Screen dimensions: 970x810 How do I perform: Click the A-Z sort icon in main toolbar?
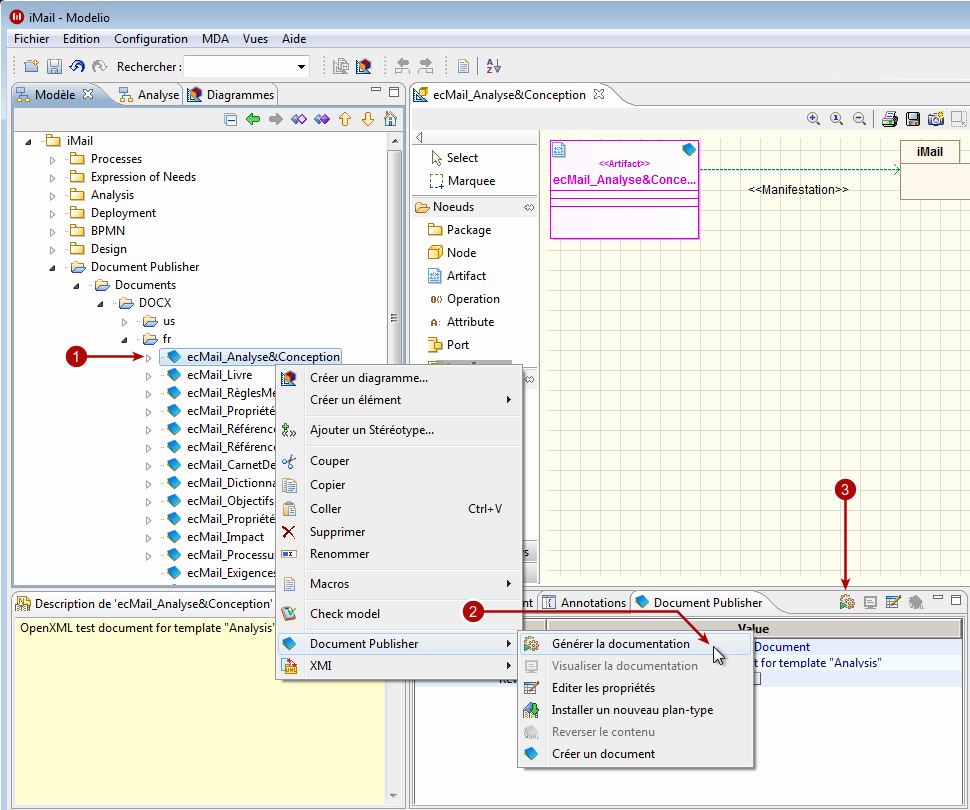493,66
